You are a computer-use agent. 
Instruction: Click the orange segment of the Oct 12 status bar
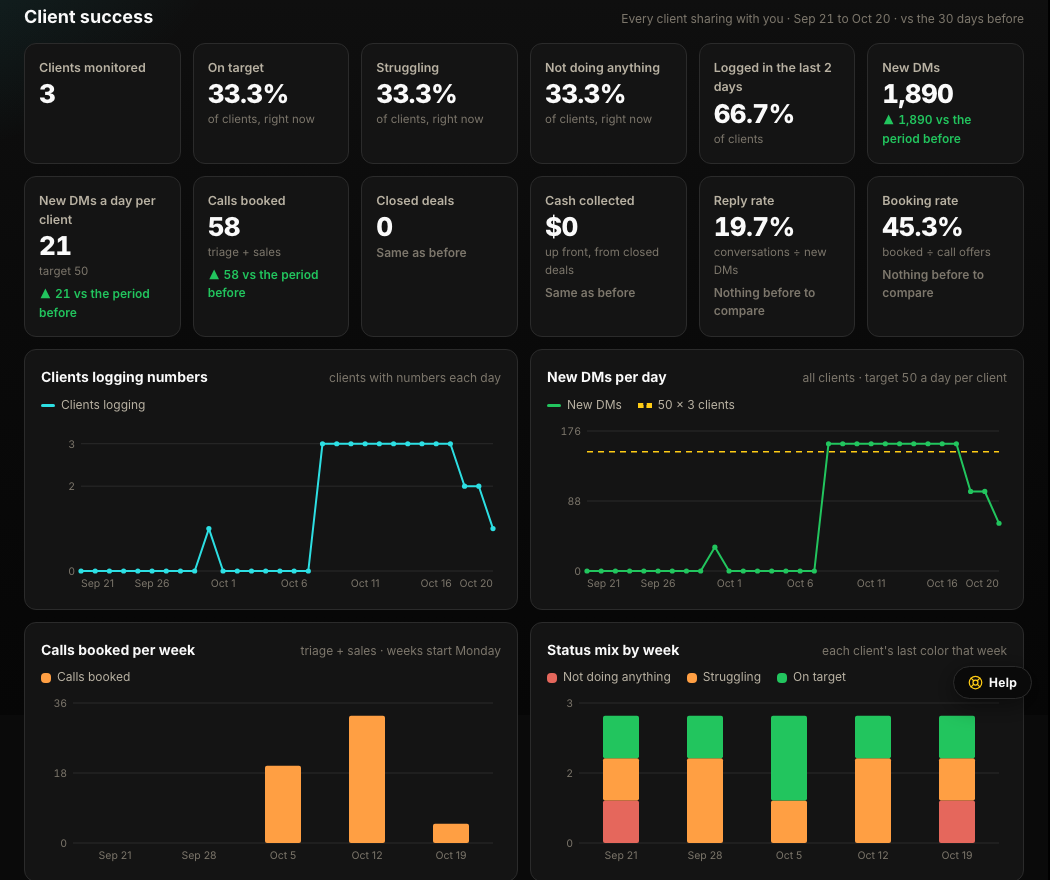pos(873,800)
